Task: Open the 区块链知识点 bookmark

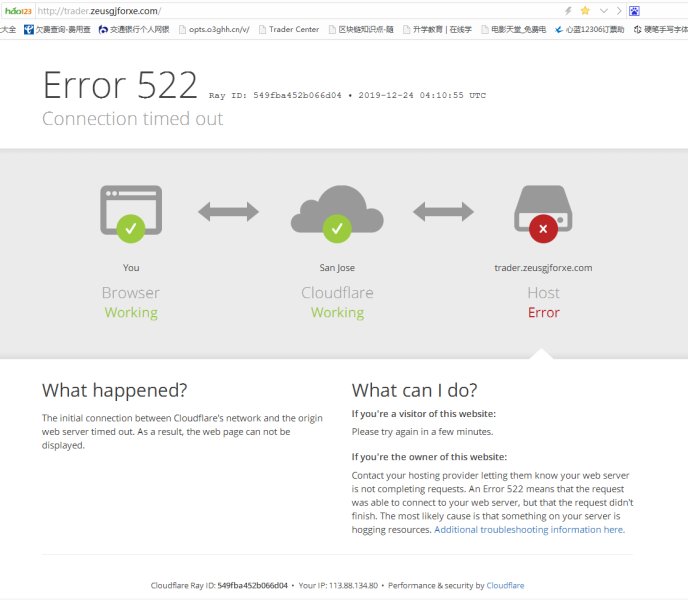Action: (x=361, y=29)
